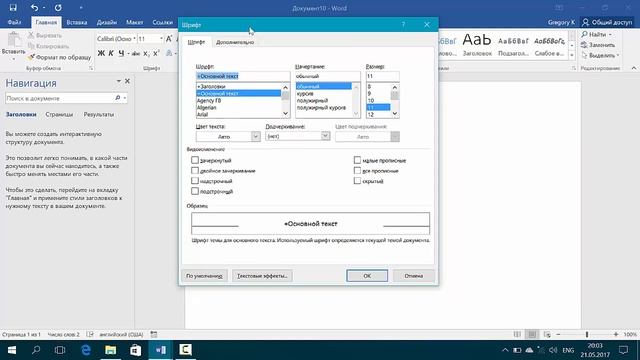Click the Replace (Заменить) icon
The height and width of the screenshot is (360, 640).
point(584,45)
